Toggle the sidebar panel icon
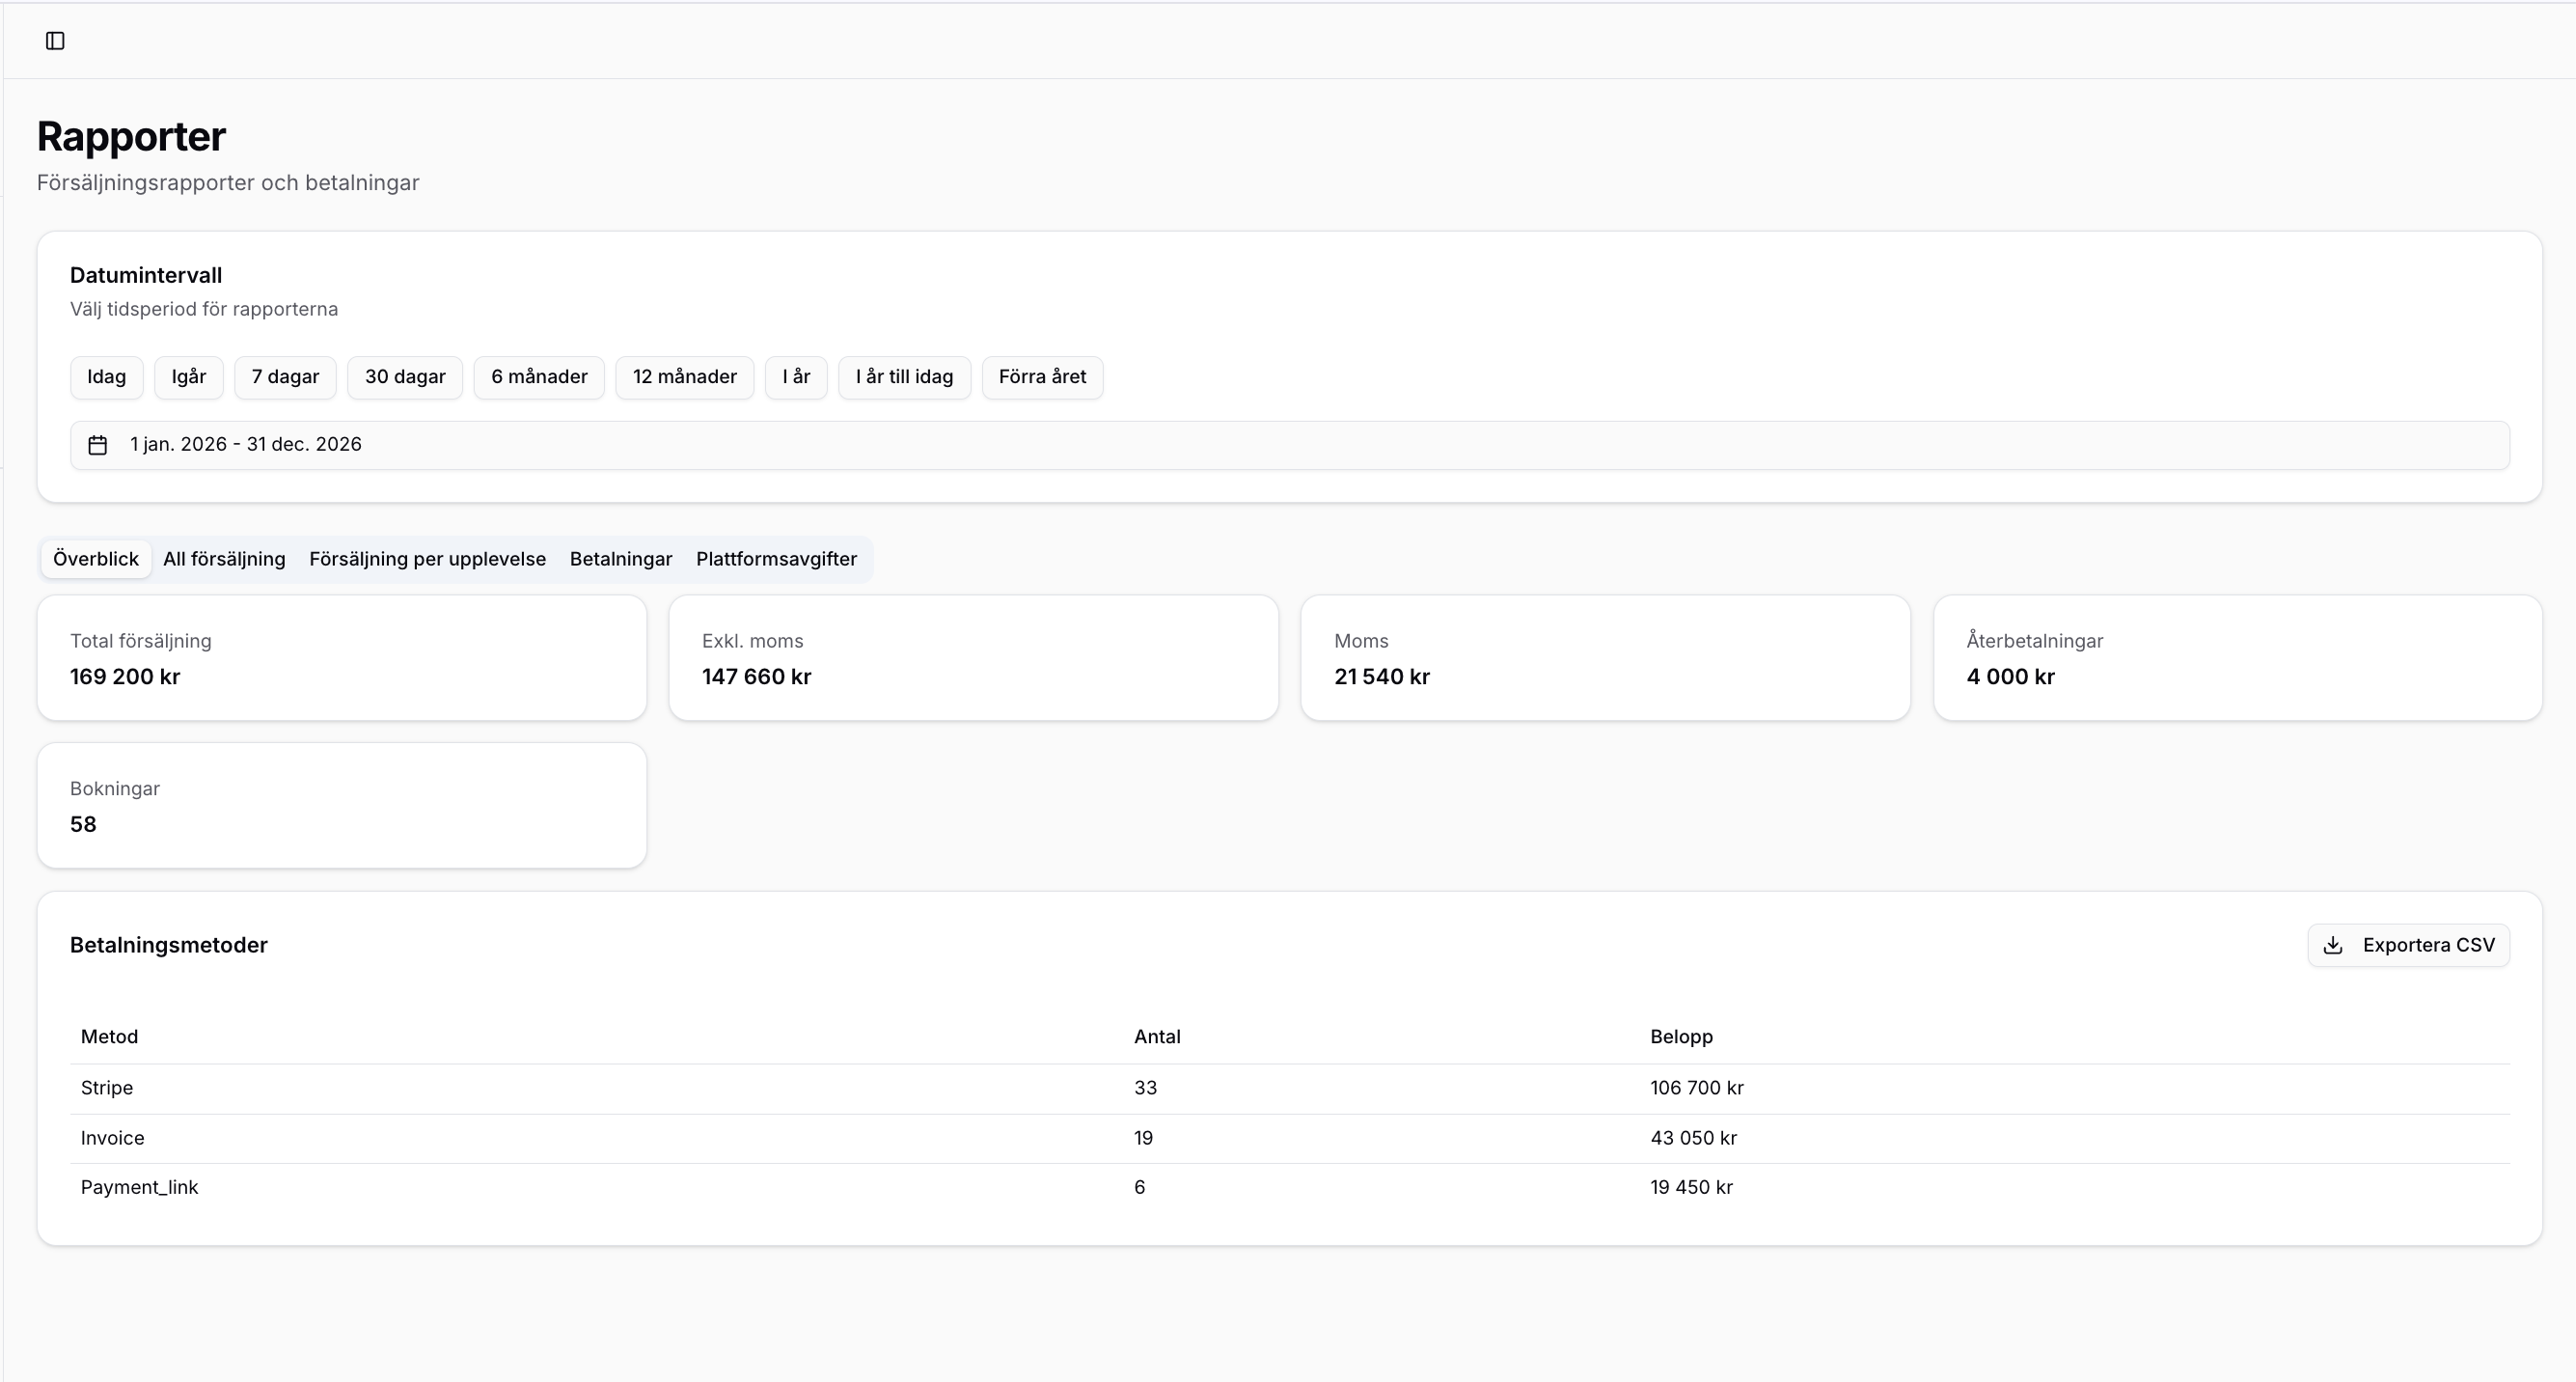 point(55,41)
